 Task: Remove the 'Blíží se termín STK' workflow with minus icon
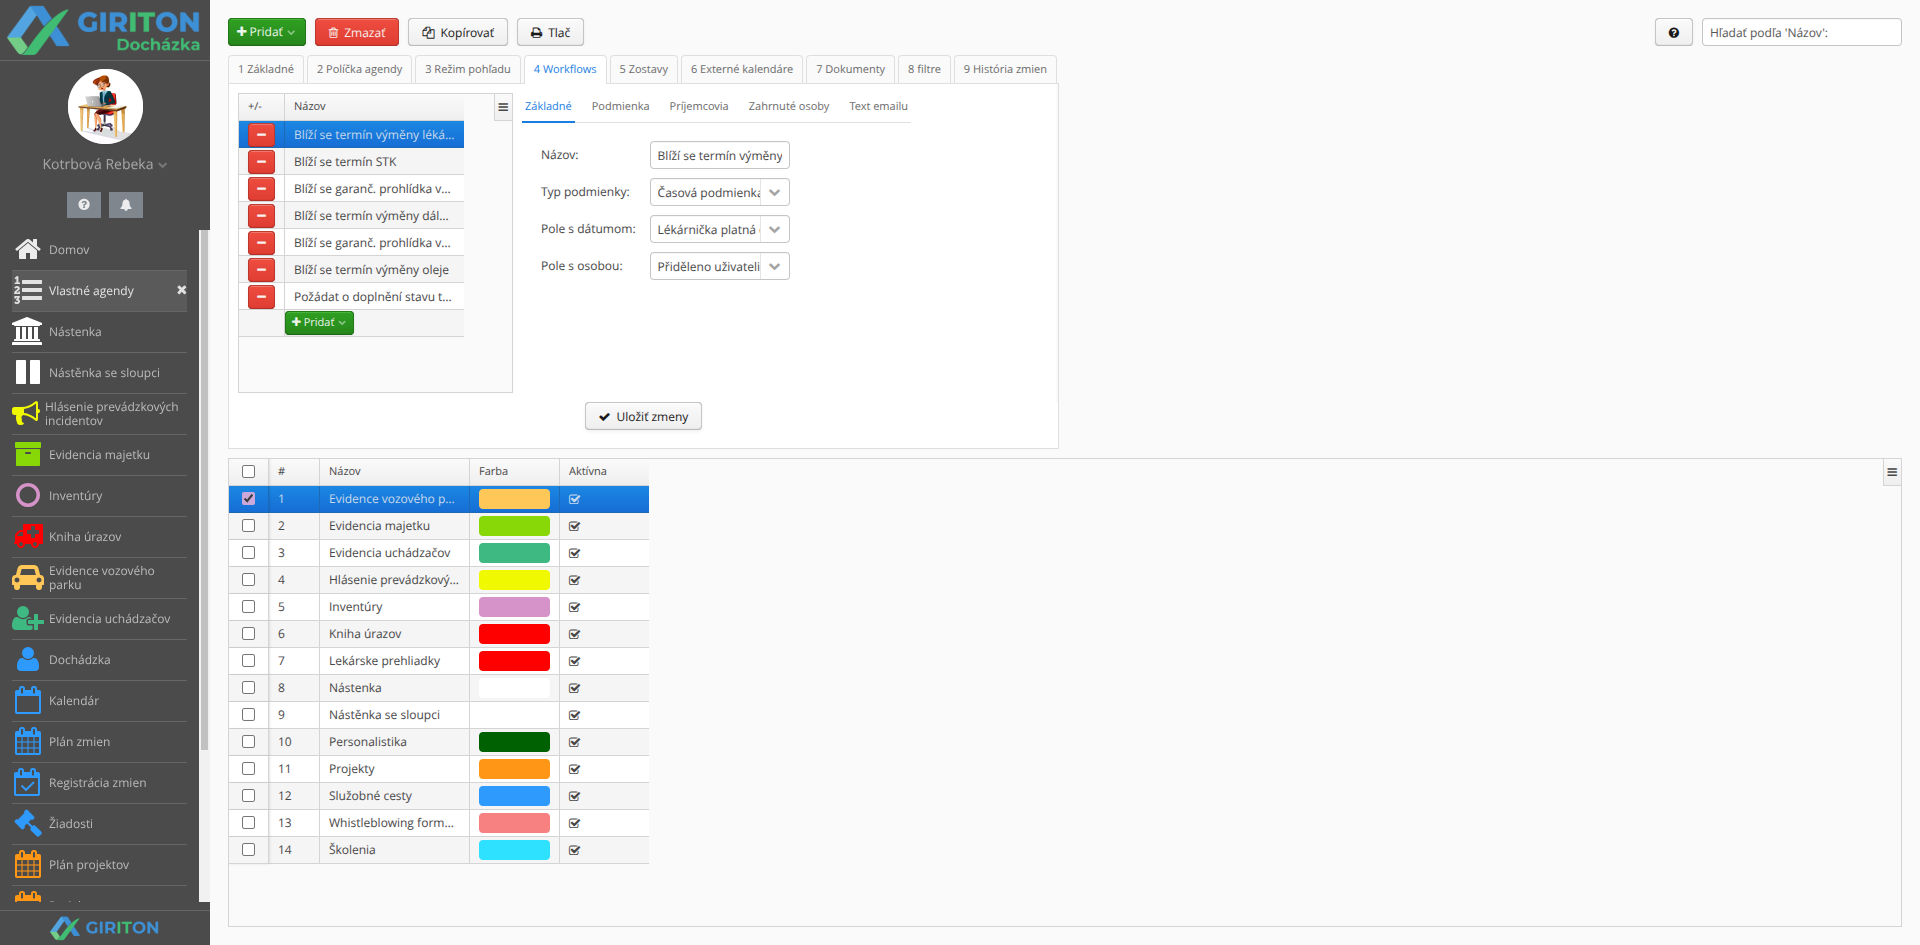pos(261,162)
